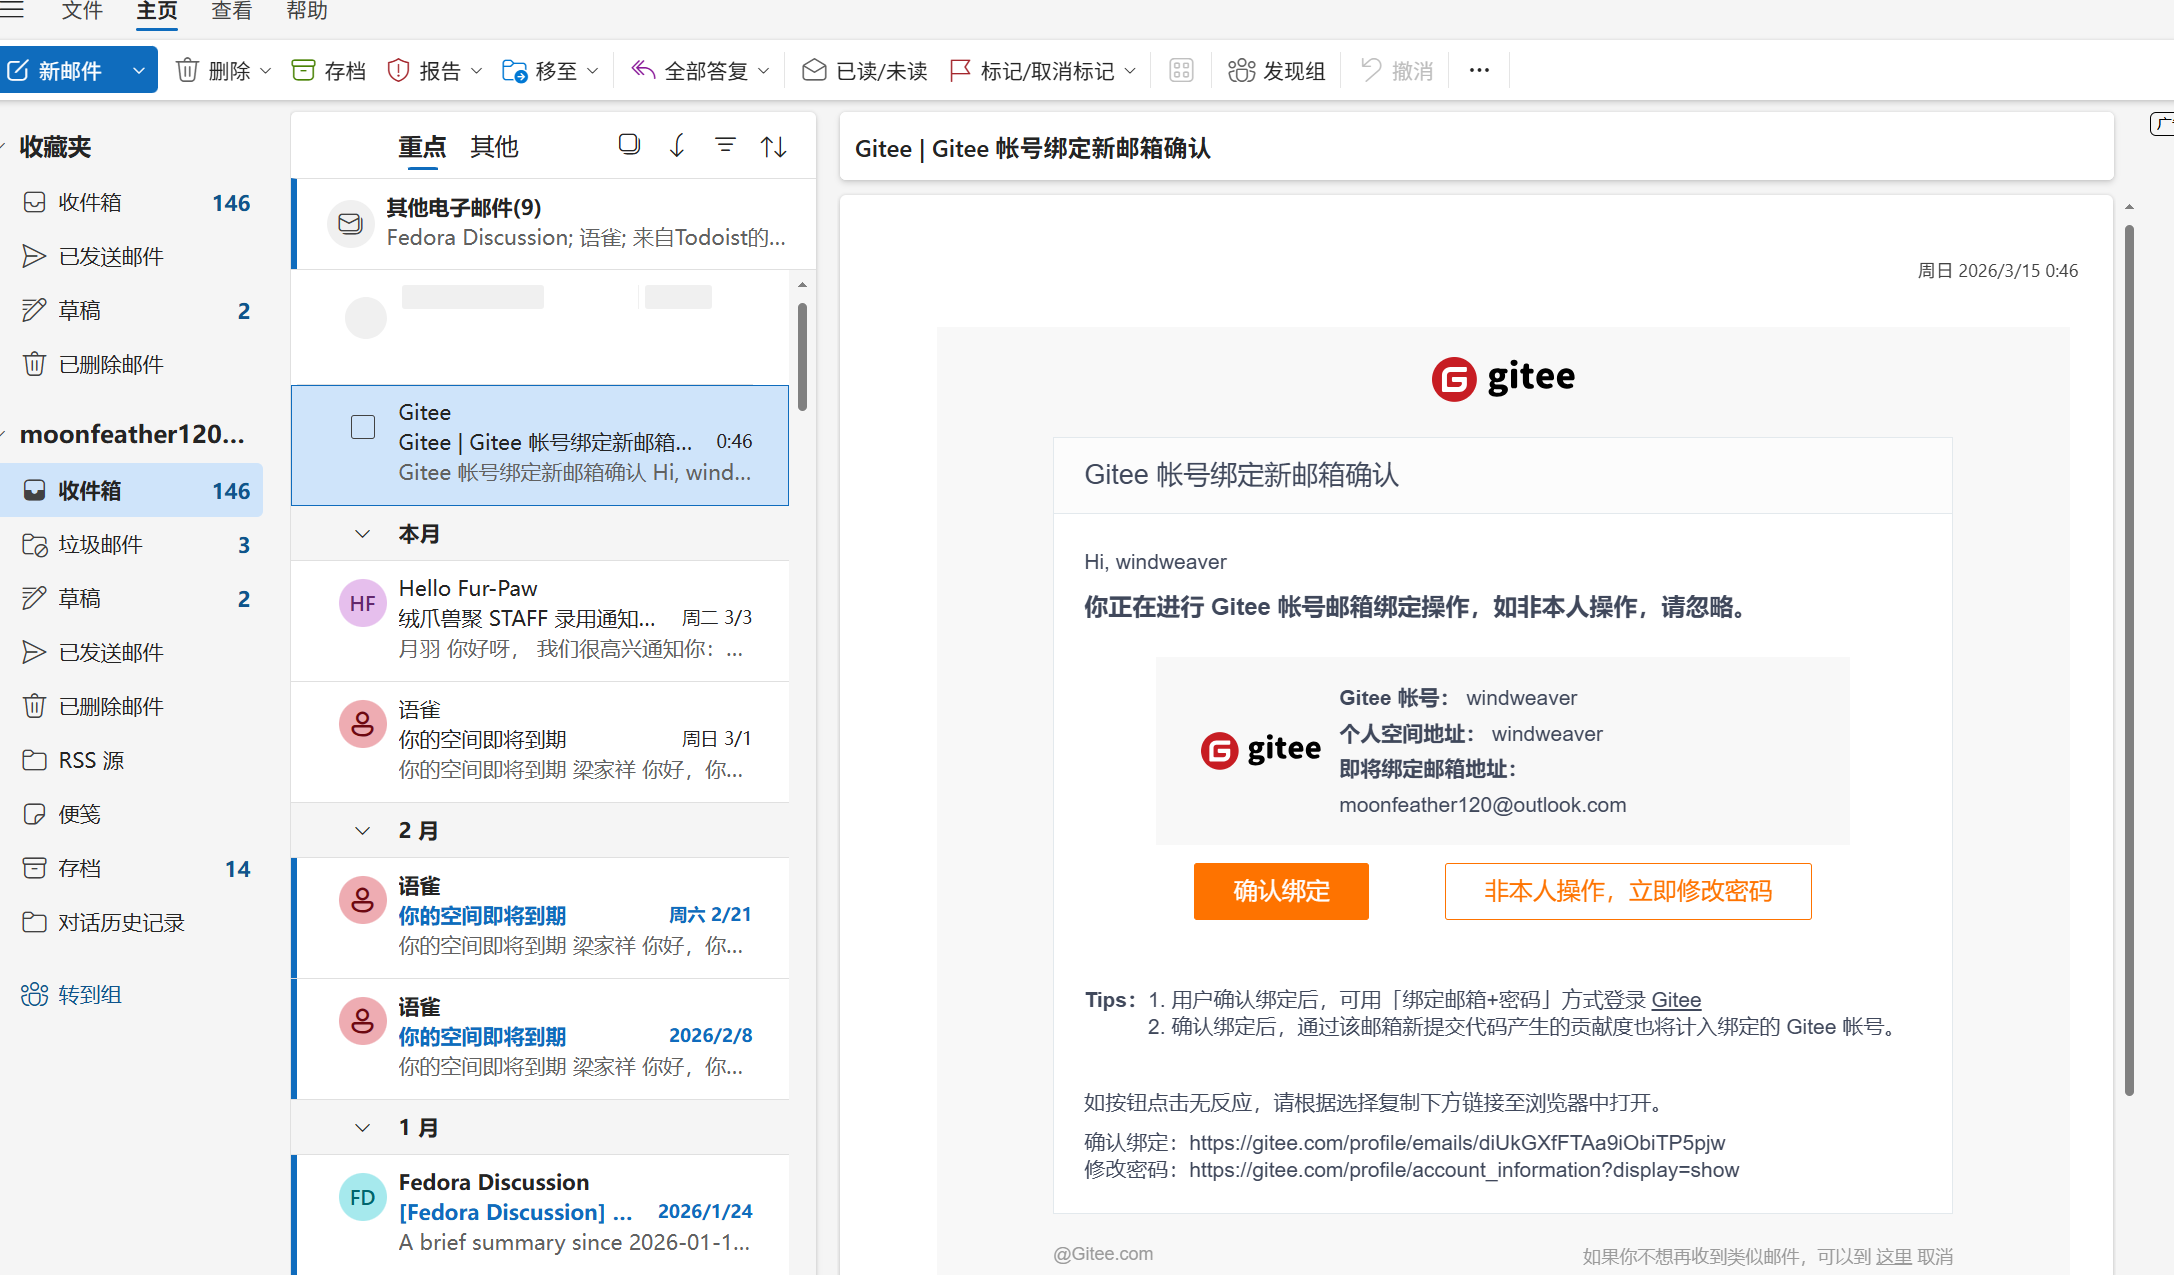Click the Move To folder icon
Viewport: 2174px width, 1275px height.
[514, 70]
